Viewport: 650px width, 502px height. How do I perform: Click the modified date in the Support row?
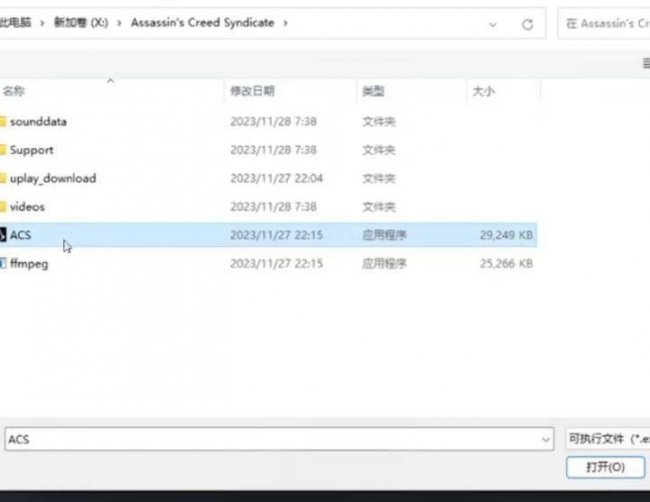(x=274, y=150)
